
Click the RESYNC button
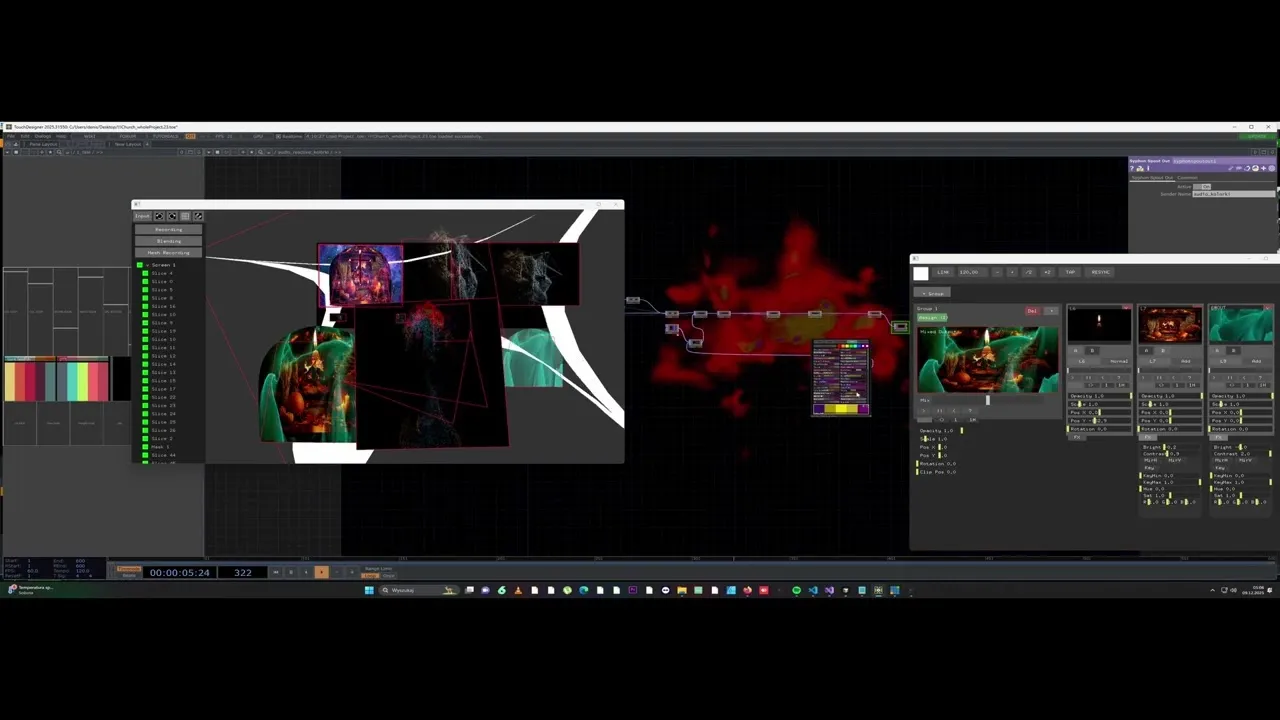[1100, 272]
